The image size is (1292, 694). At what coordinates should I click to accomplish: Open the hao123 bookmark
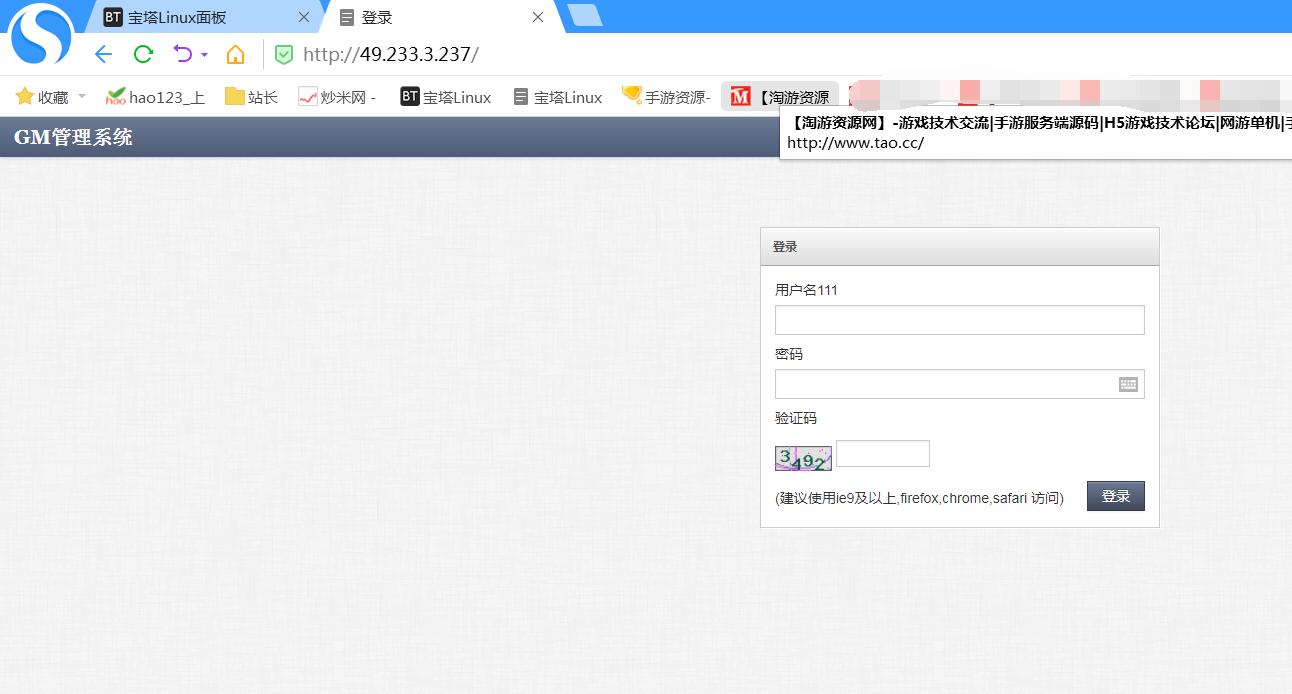tap(155, 97)
